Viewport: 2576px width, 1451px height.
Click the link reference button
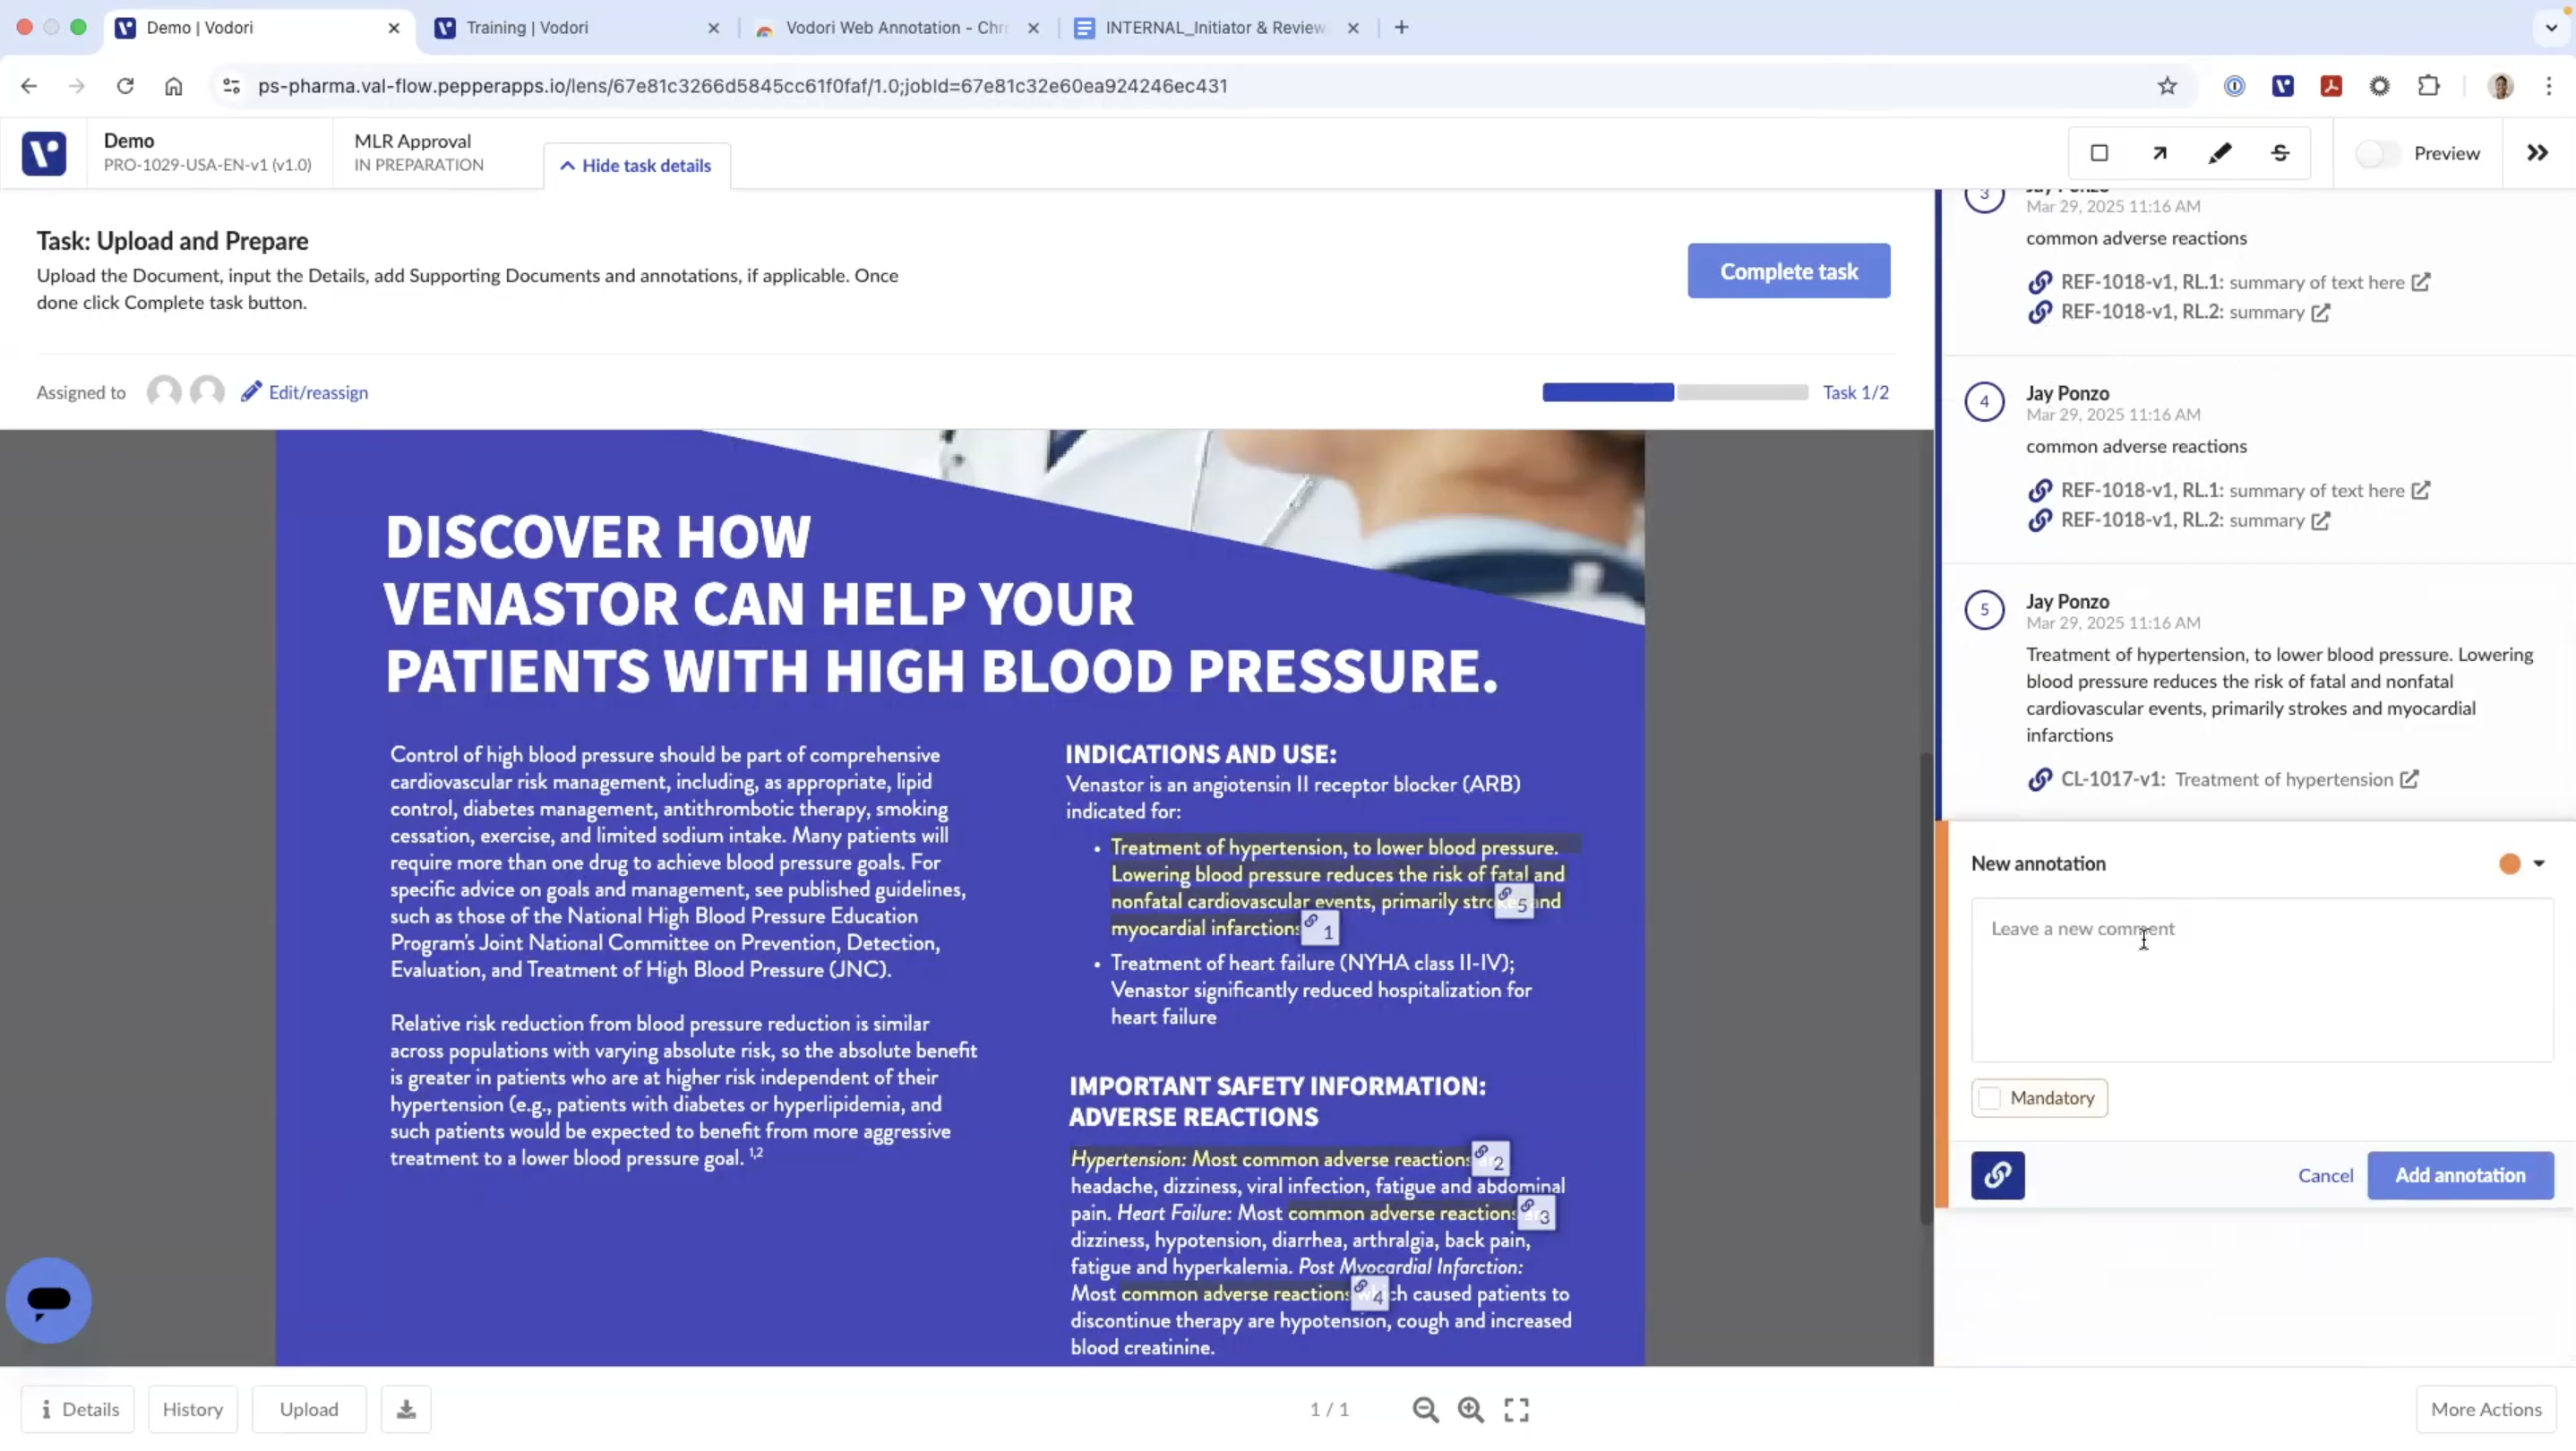pos(1998,1175)
